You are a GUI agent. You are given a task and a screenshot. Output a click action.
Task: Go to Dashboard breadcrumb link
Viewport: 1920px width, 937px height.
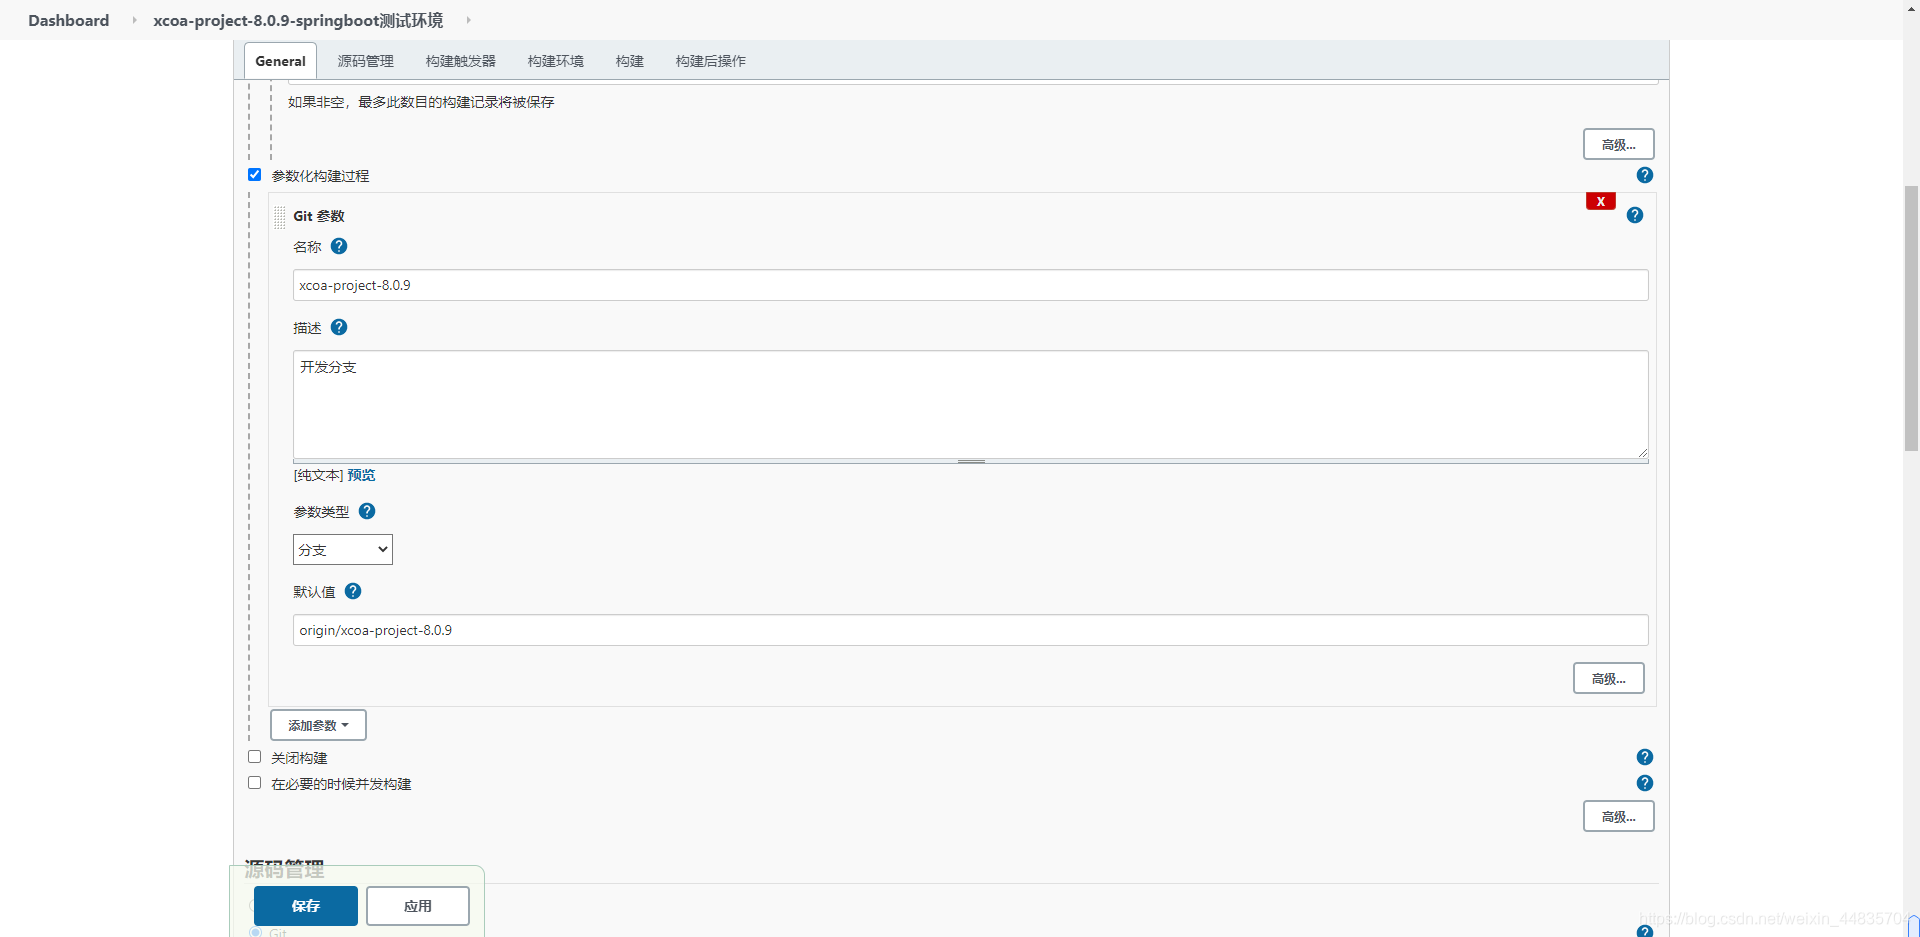click(68, 20)
